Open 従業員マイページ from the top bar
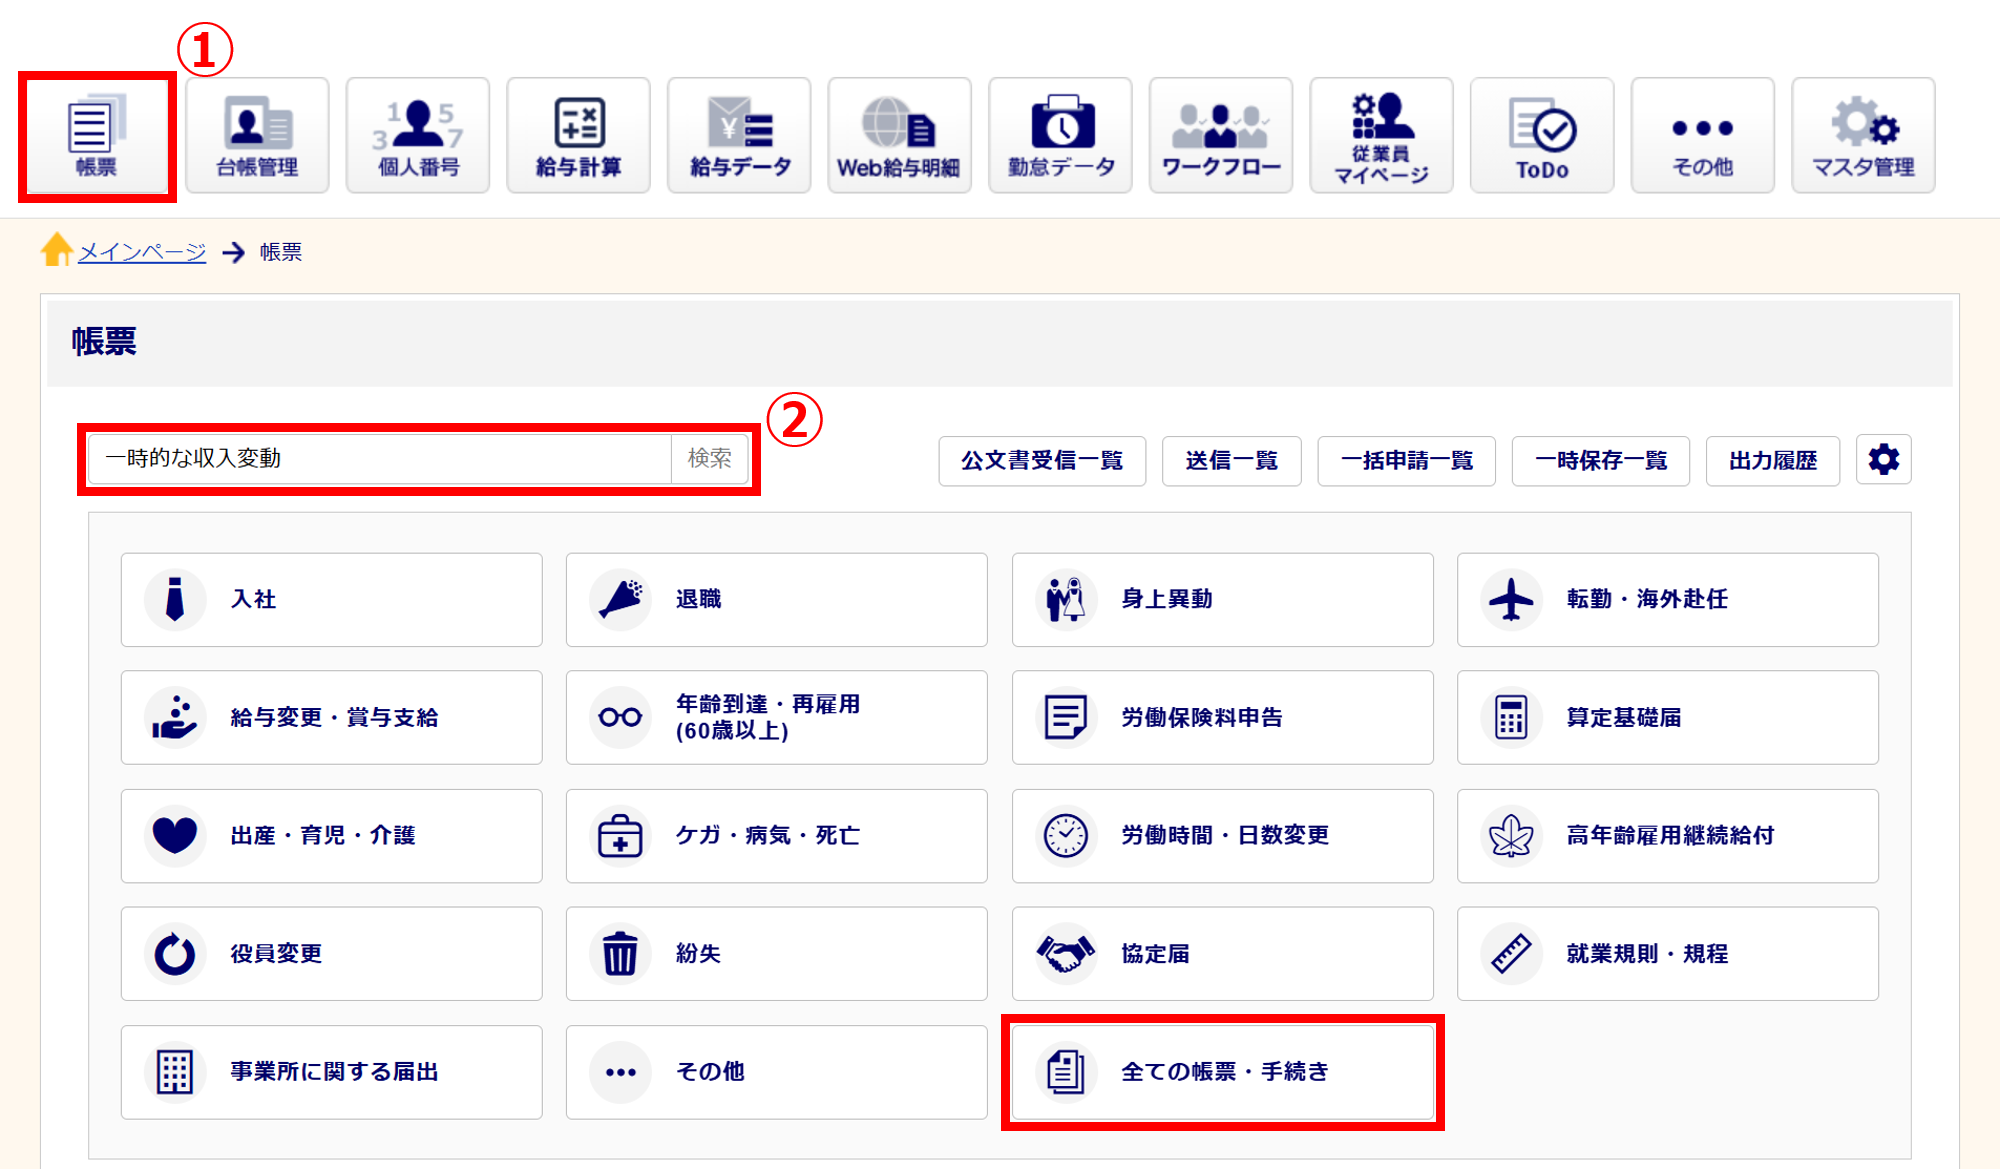The height and width of the screenshot is (1169, 2000). 1381,136
